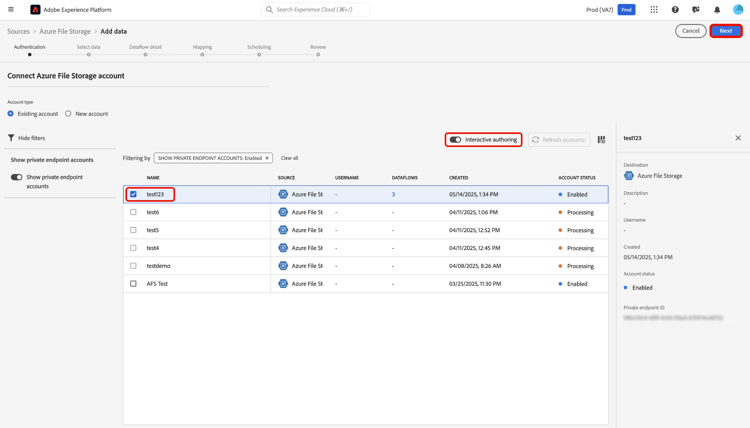Toggle Show private endpoint accounts switch
This screenshot has height=428, width=750.
point(17,177)
